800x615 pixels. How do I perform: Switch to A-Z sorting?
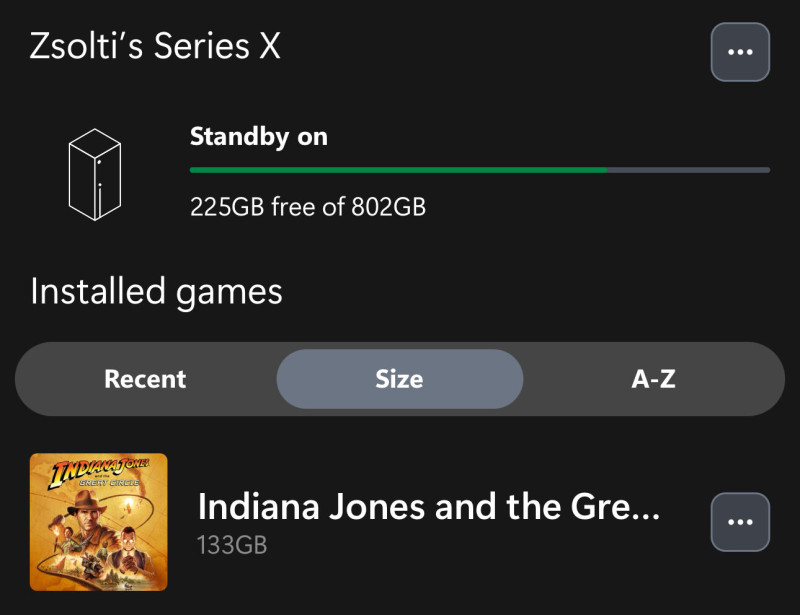pyautogui.click(x=654, y=379)
